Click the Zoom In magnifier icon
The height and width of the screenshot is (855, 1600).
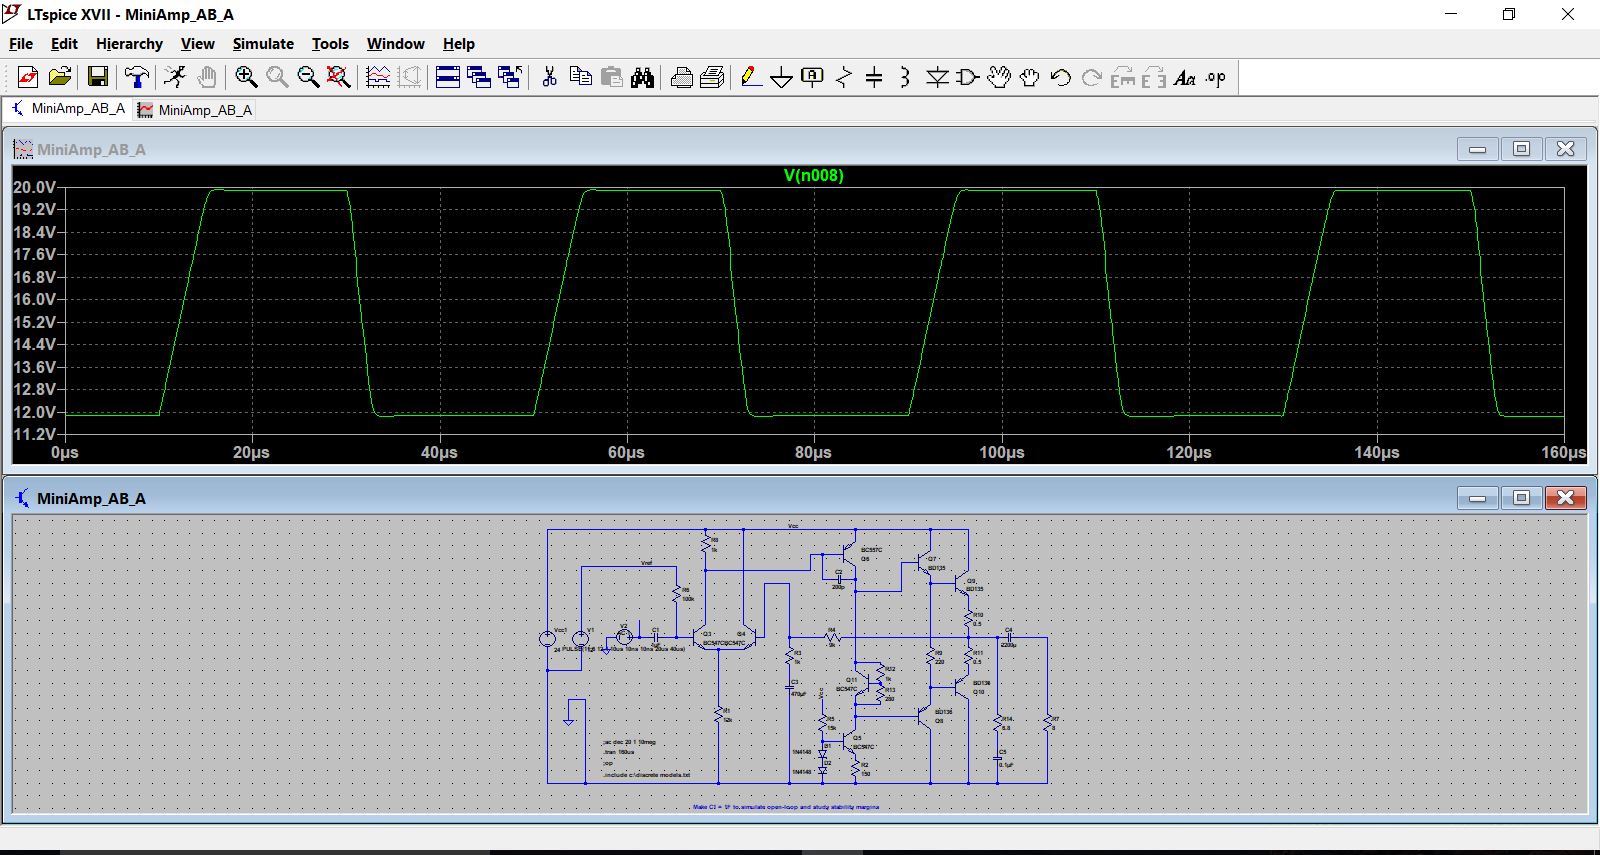pos(246,77)
